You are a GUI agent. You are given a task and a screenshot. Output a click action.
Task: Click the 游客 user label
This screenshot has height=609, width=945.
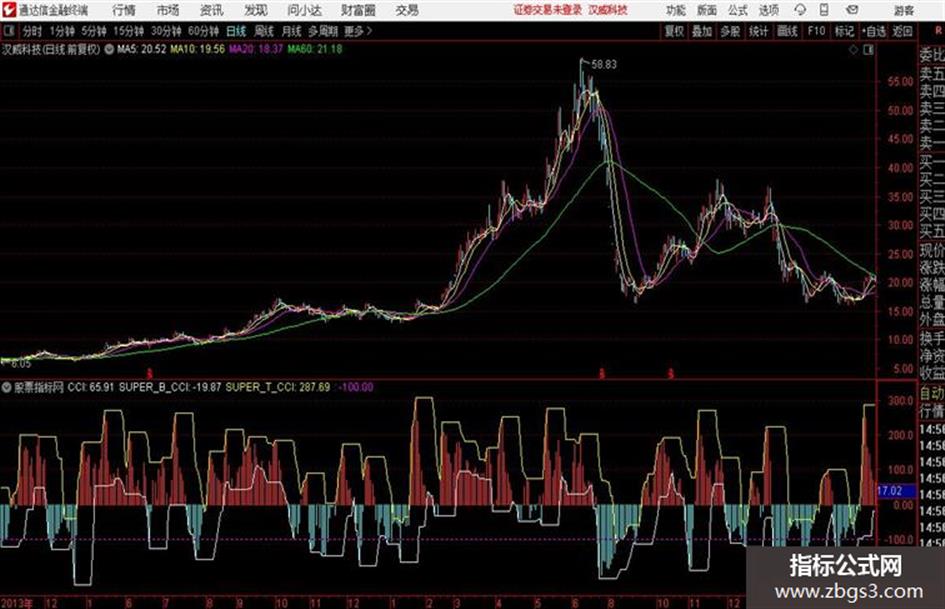pos(903,10)
